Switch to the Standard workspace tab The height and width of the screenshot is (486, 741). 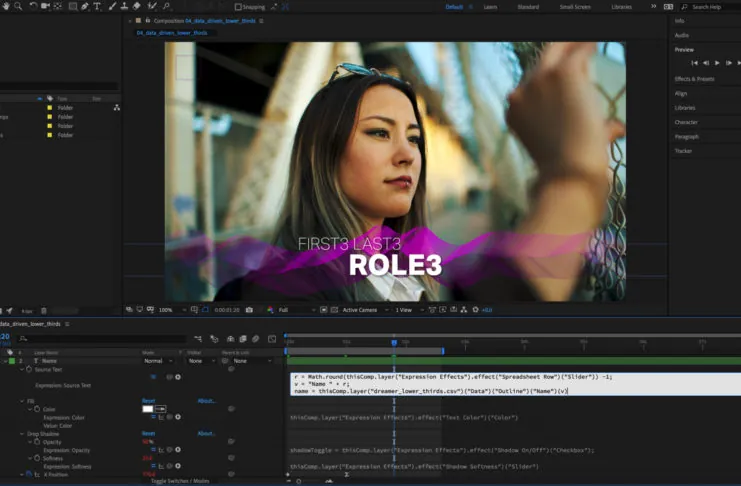pyautogui.click(x=527, y=6)
